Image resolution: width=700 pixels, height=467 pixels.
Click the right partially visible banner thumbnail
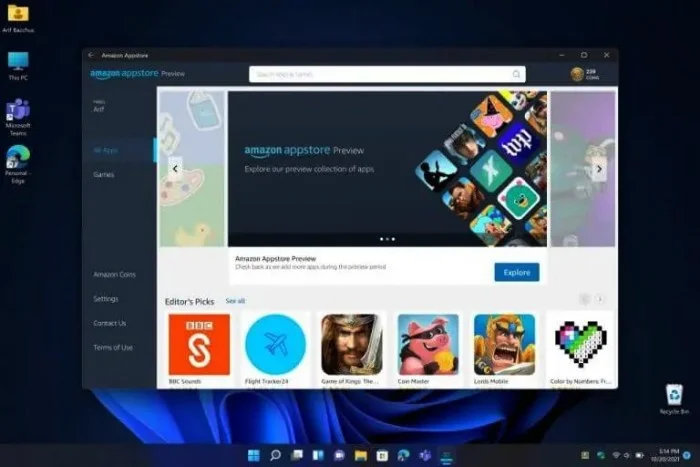(583, 169)
